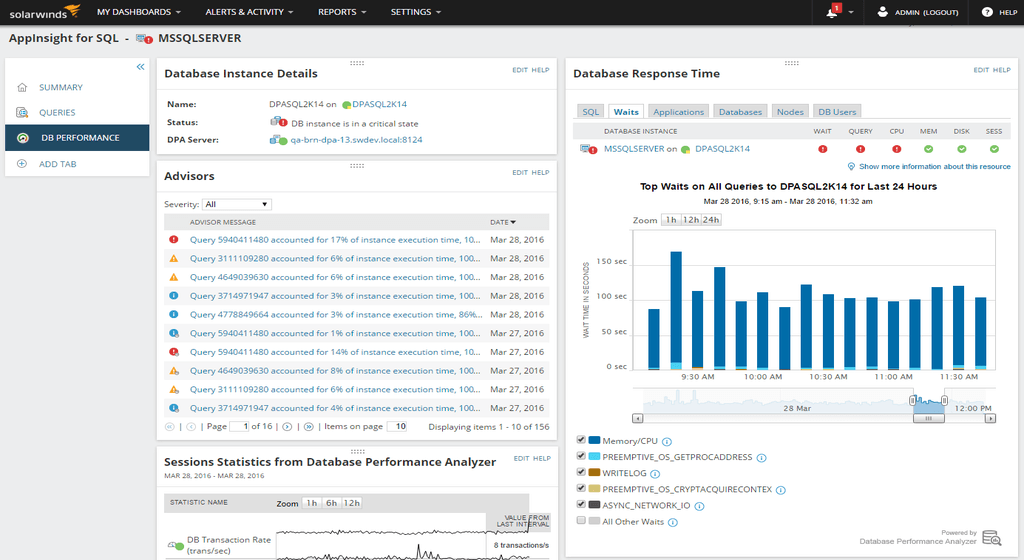Open the alerts bell notification icon
Image resolution: width=1024 pixels, height=560 pixels.
tap(833, 11)
